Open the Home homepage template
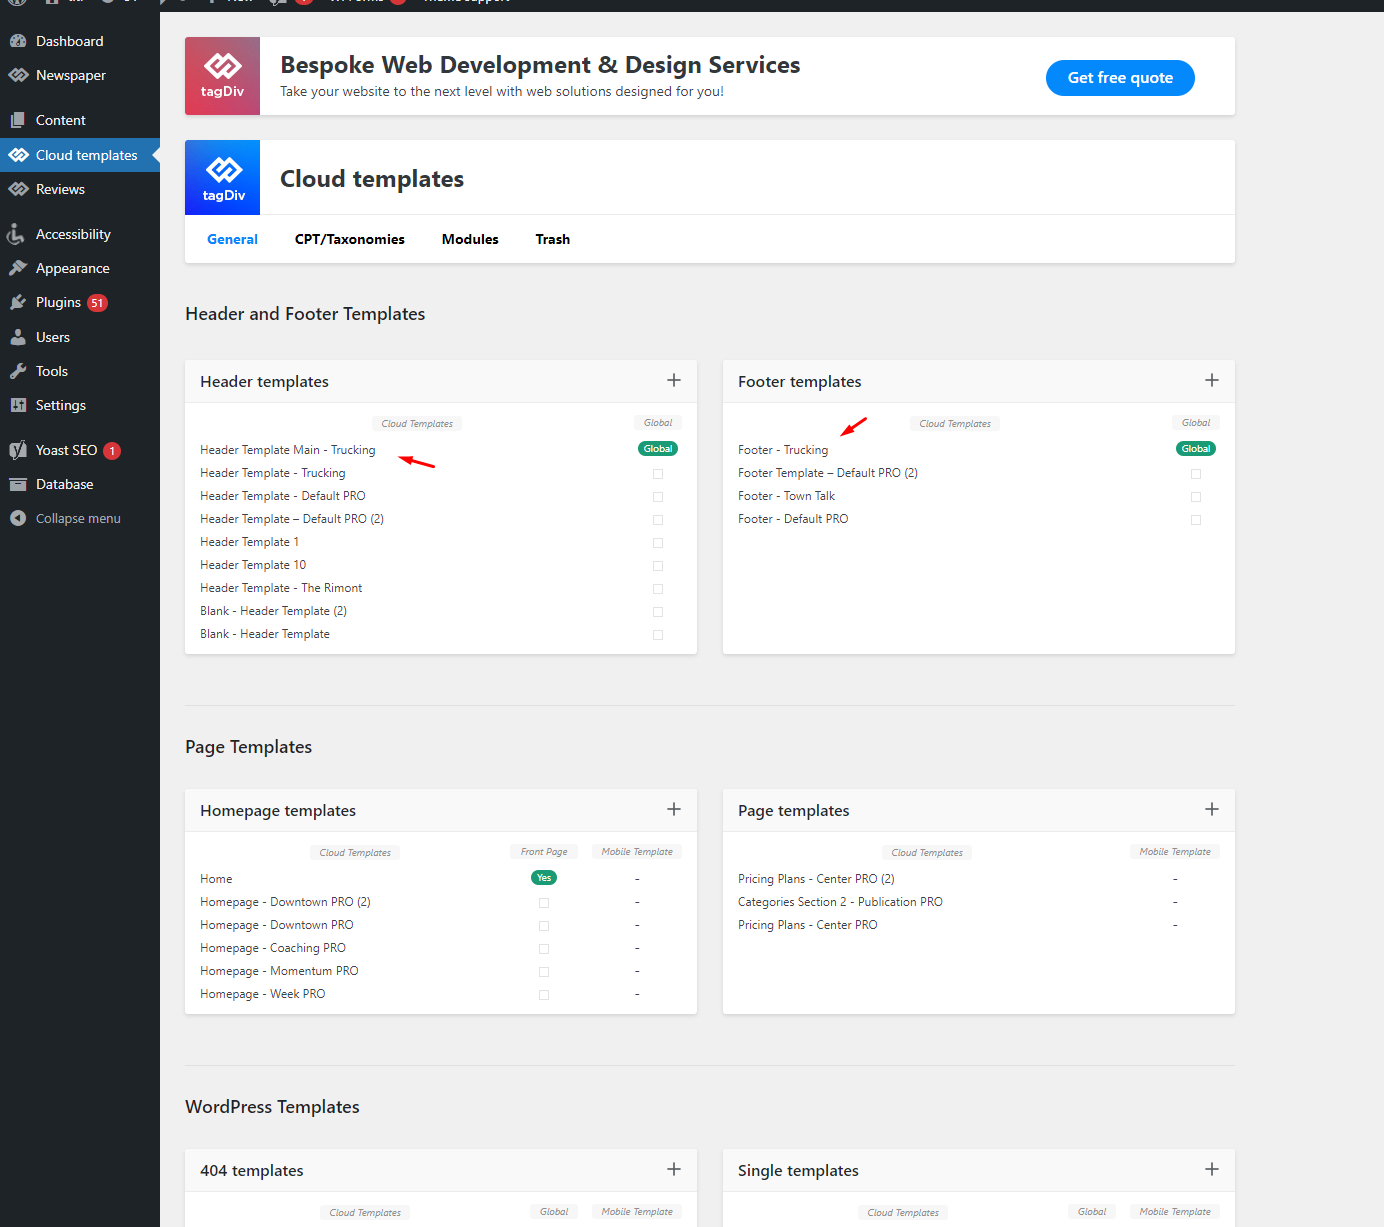Screen dimensions: 1384x1227 216,879
